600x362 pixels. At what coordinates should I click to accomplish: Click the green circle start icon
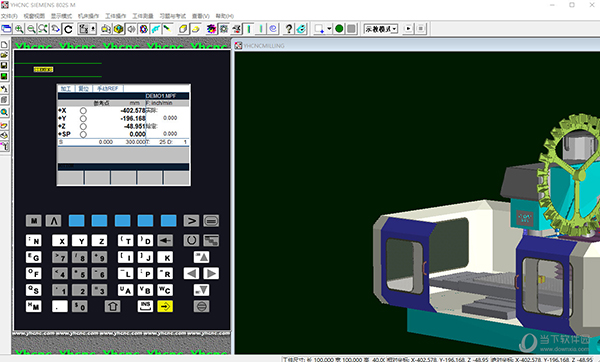click(339, 29)
